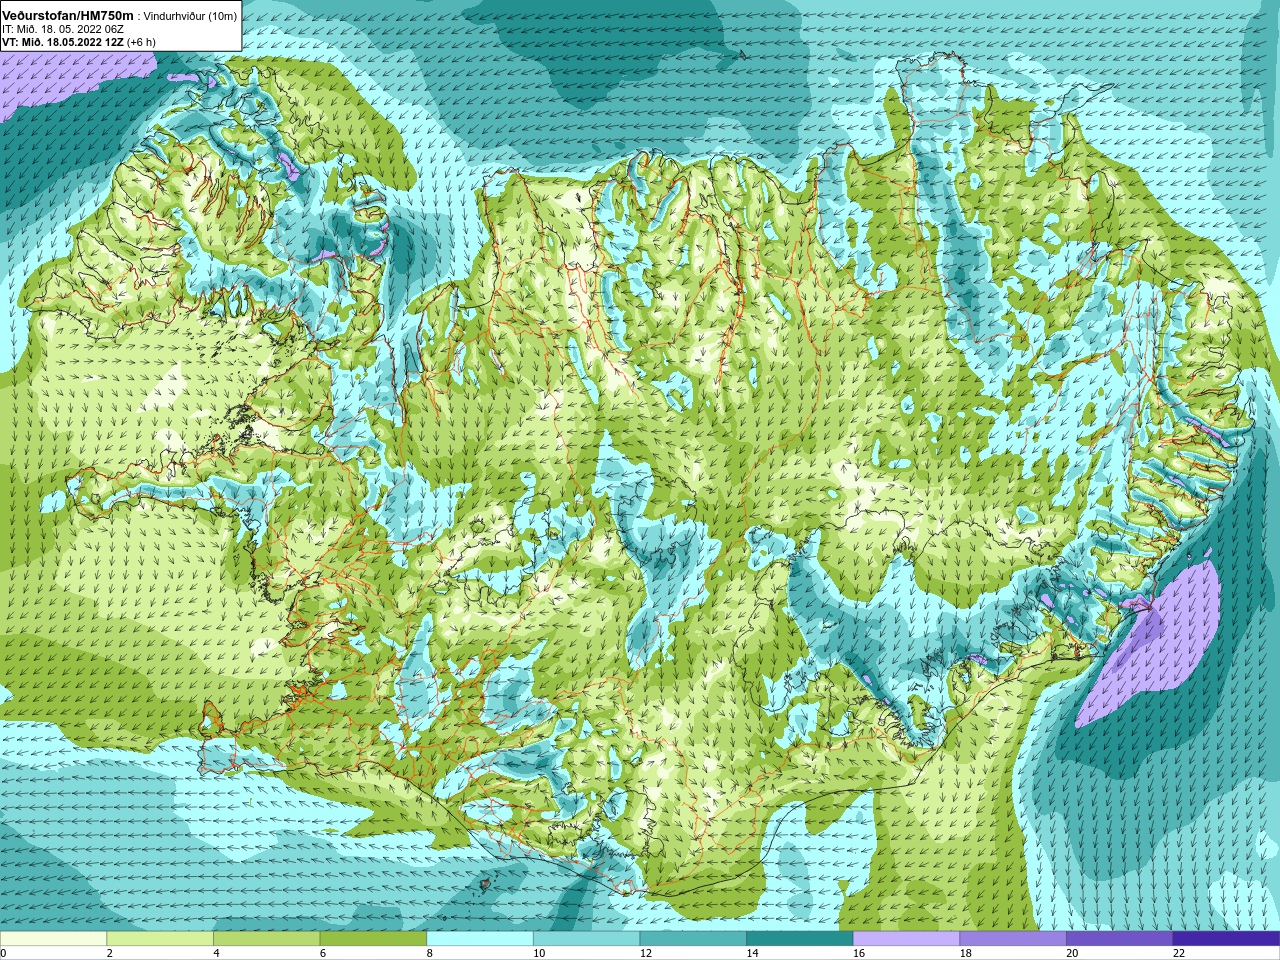Click the 16–18 light purple legend swatch
The height and width of the screenshot is (960, 1280).
(906, 939)
